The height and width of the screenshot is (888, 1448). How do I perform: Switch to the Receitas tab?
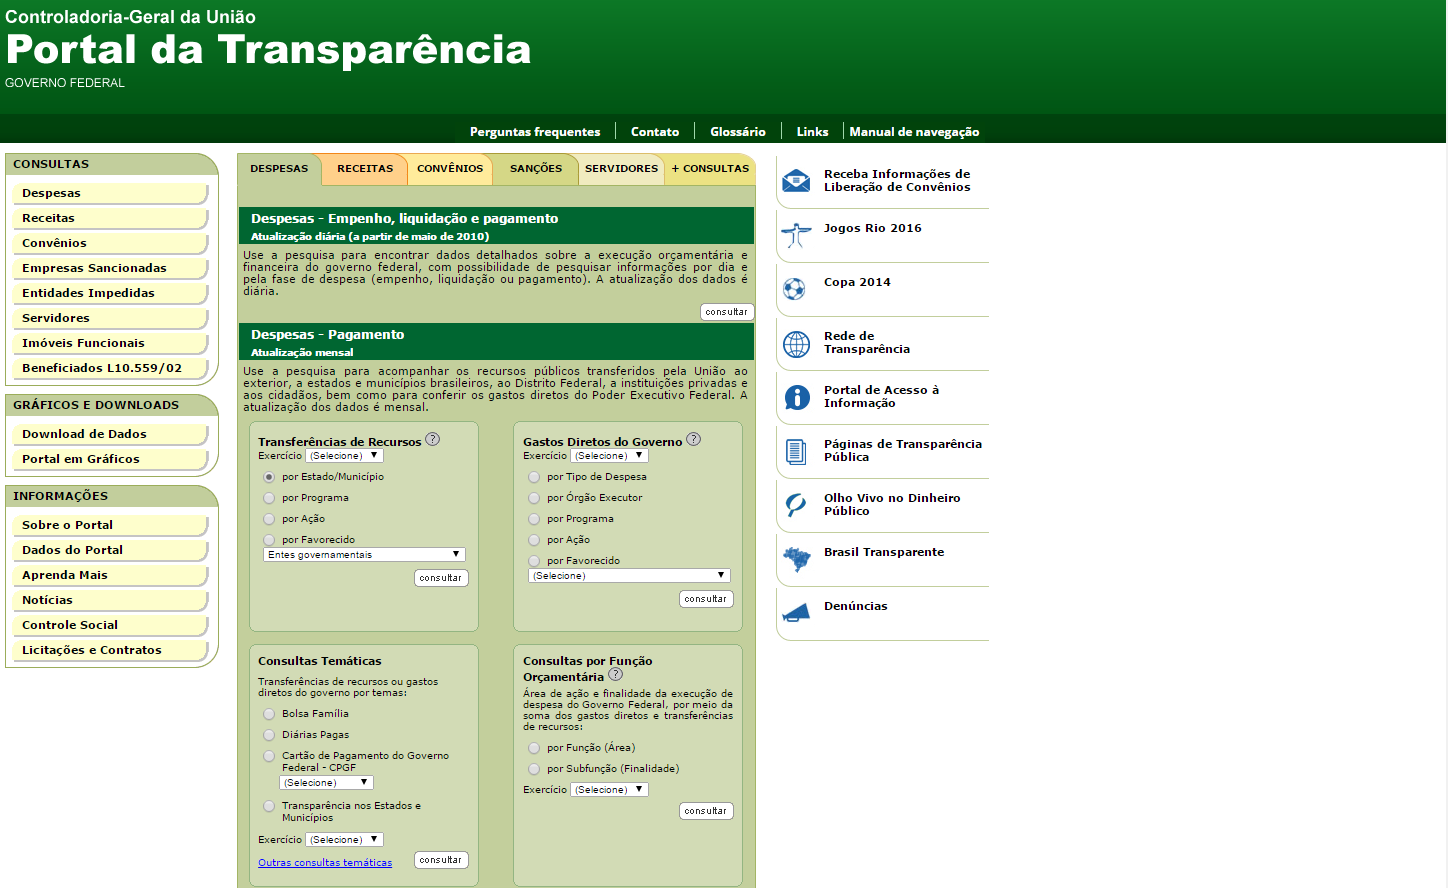tap(365, 169)
